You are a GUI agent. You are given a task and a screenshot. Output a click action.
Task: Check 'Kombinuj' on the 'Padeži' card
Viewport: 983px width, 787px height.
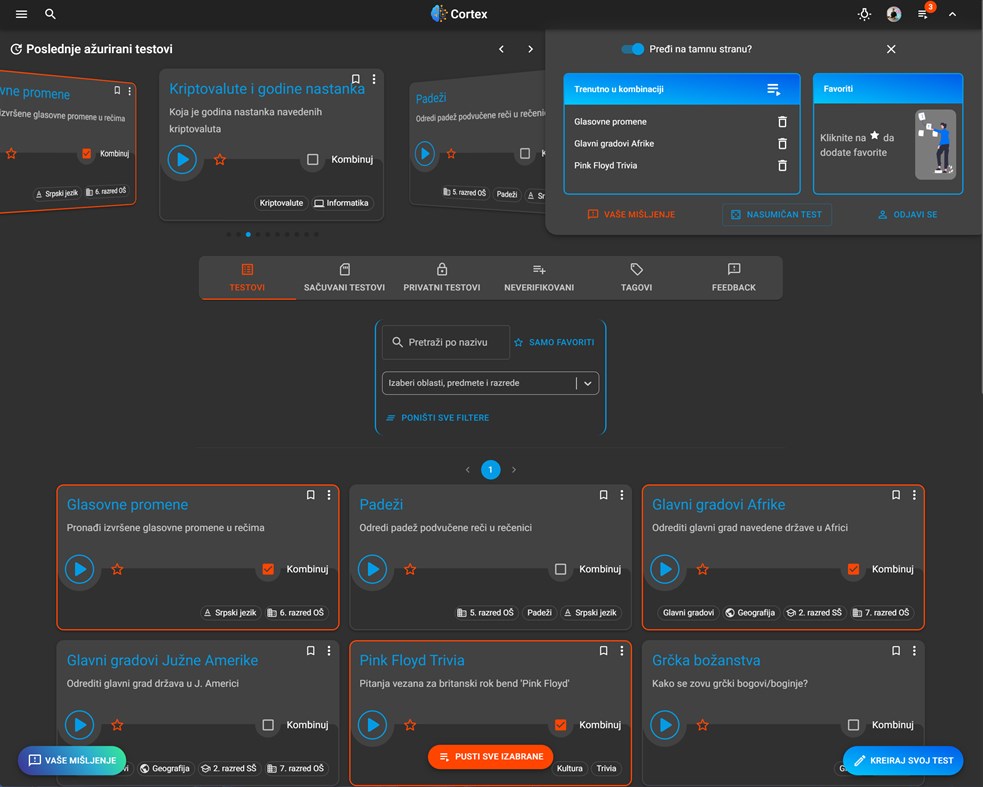pos(560,569)
